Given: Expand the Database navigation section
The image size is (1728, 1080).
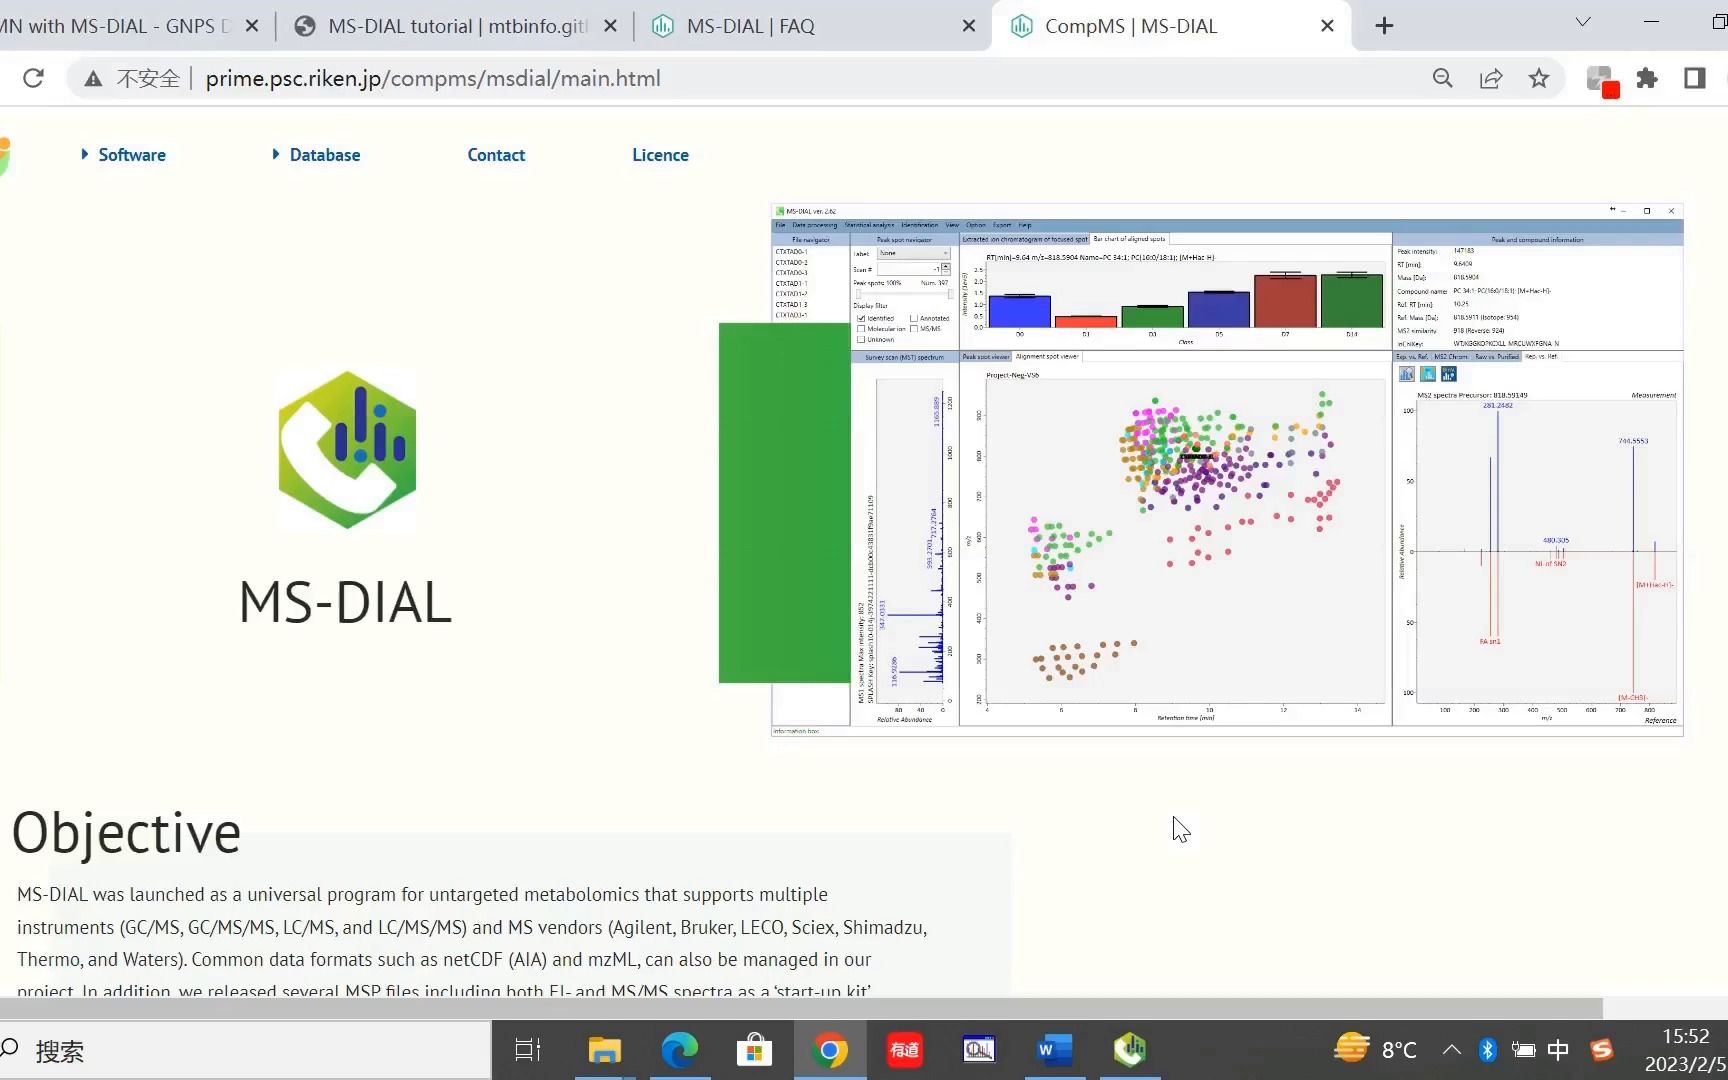Looking at the screenshot, I should [324, 154].
